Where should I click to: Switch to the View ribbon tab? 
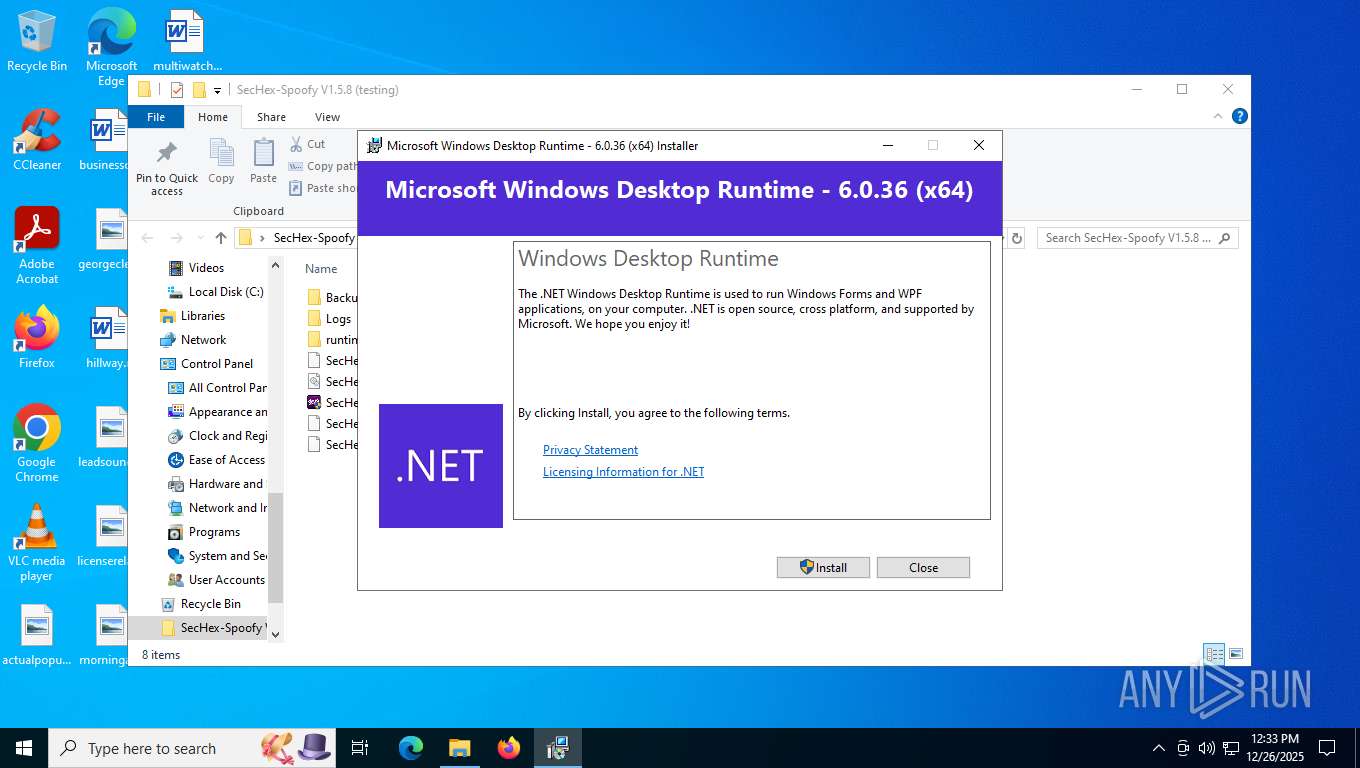[327, 117]
